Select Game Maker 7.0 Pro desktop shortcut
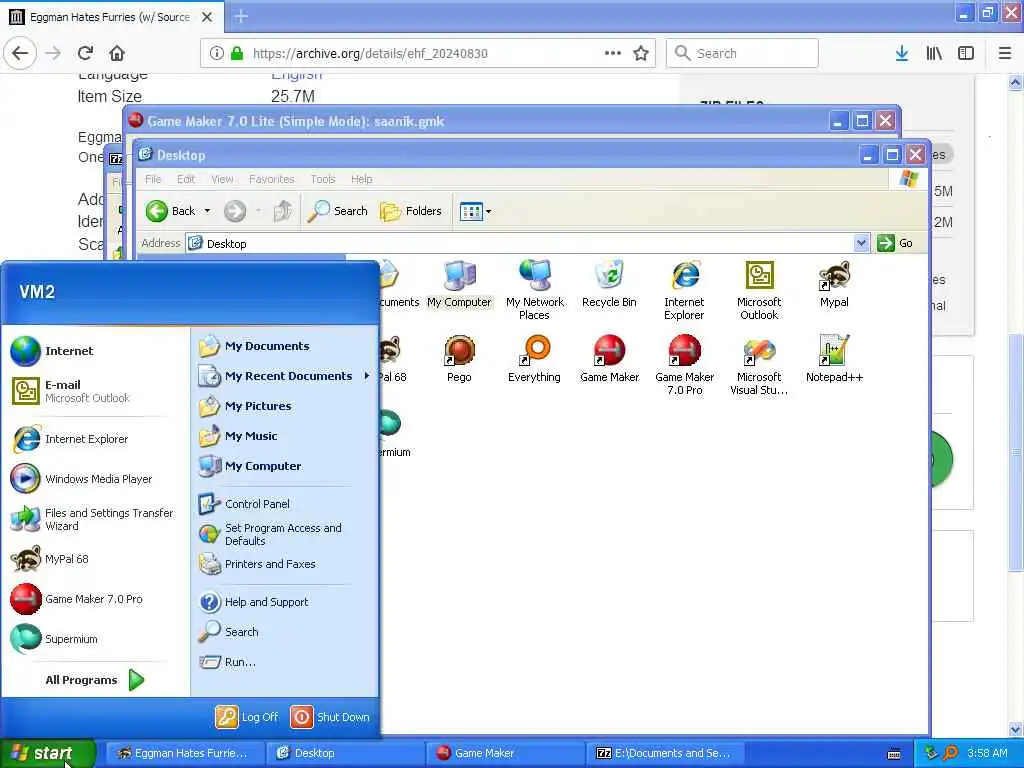This screenshot has width=1024, height=768. click(x=684, y=365)
